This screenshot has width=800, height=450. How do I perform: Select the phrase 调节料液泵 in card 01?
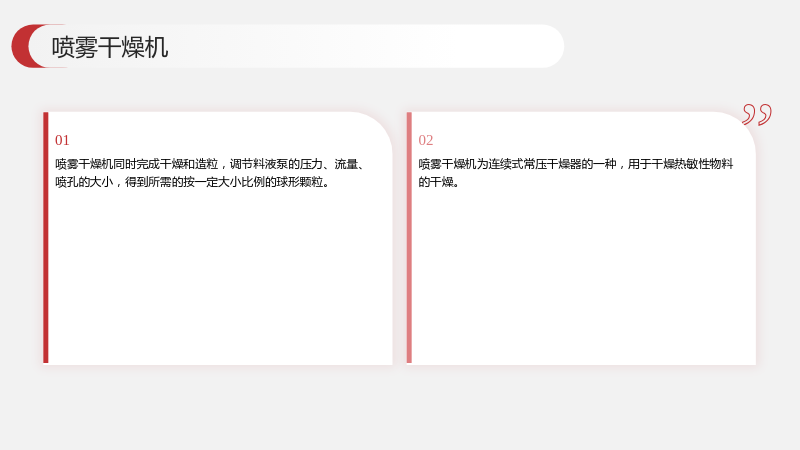tap(259, 164)
